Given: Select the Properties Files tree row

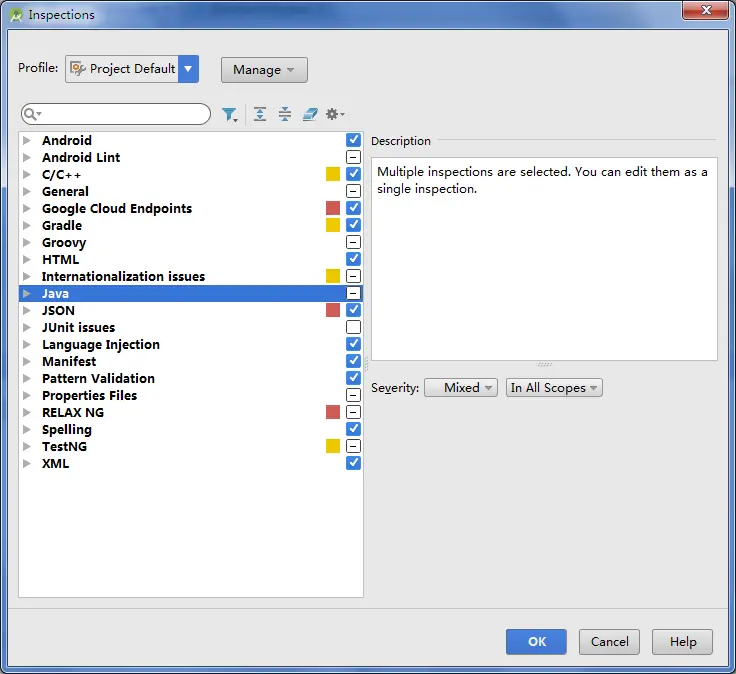Looking at the screenshot, I should pyautogui.click(x=191, y=395).
